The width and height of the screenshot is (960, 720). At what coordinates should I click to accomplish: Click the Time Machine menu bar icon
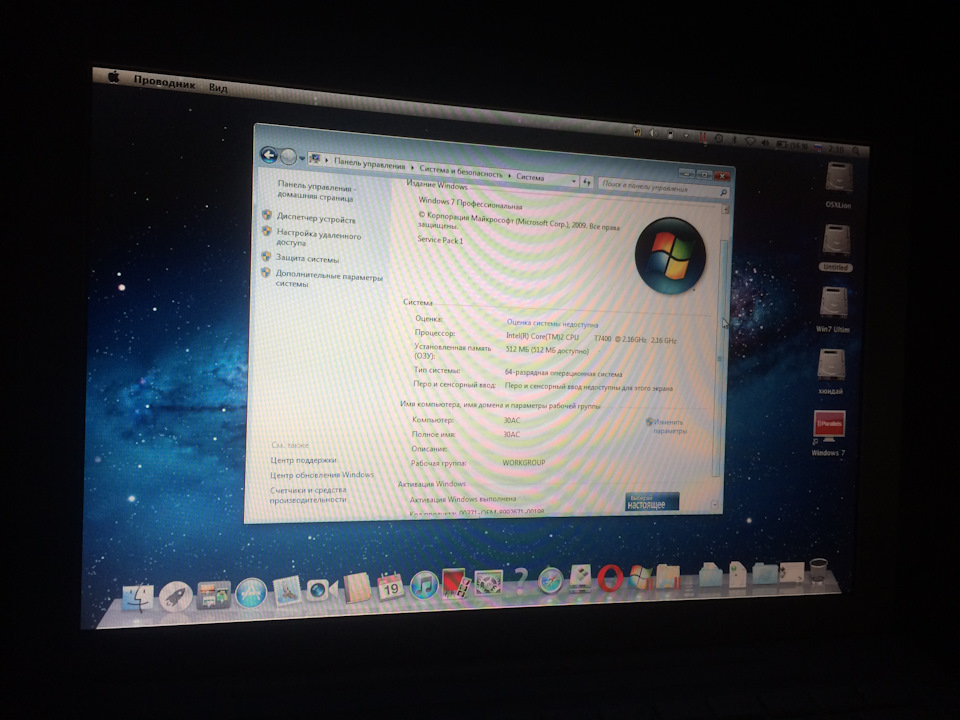(719, 138)
